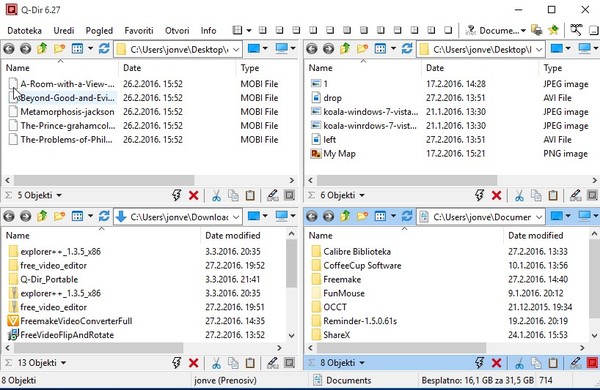
Task: Open 6 Objekti dropdown
Action: click(x=342, y=195)
